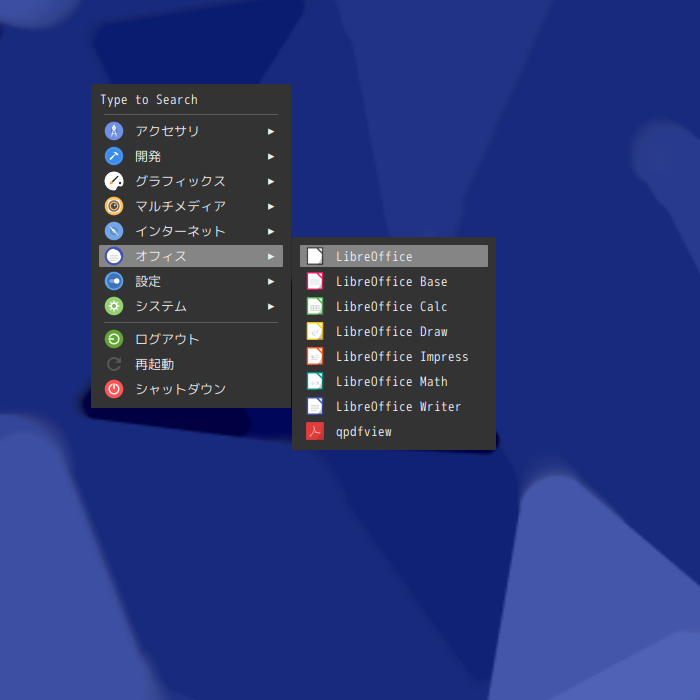Expand the インターネット submenu arrow
Image resolution: width=700 pixels, height=700 pixels.
click(271, 231)
